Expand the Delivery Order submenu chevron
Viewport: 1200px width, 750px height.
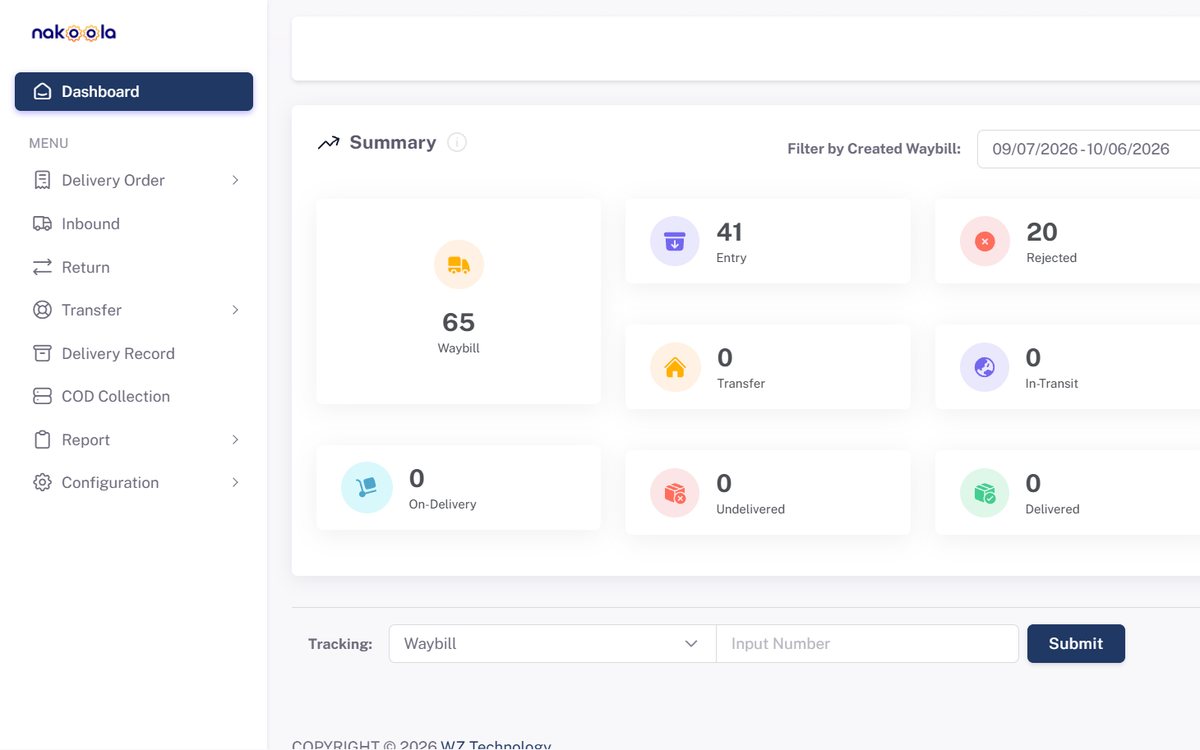[x=235, y=180]
